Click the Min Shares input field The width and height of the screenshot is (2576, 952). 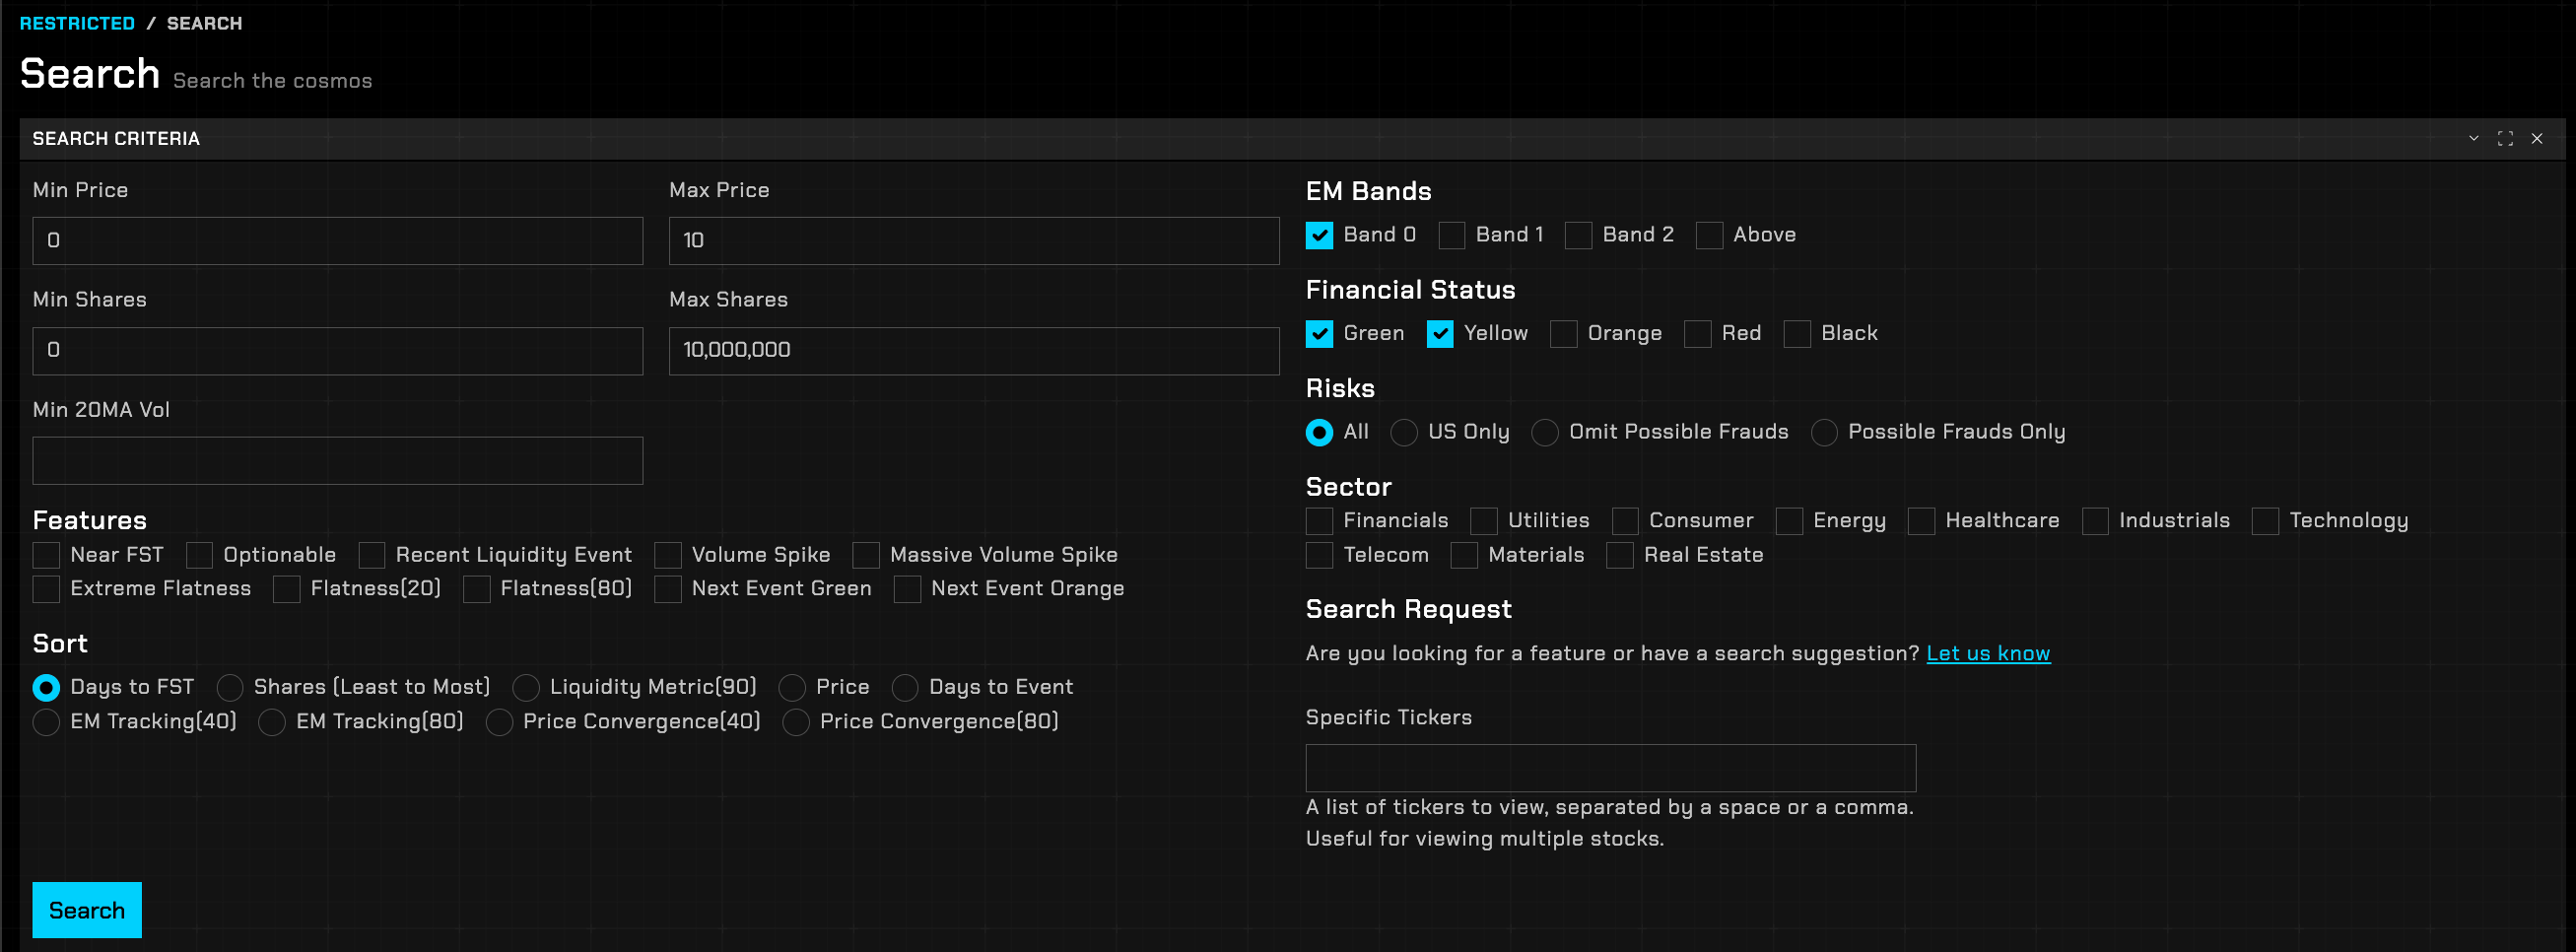pos(338,351)
